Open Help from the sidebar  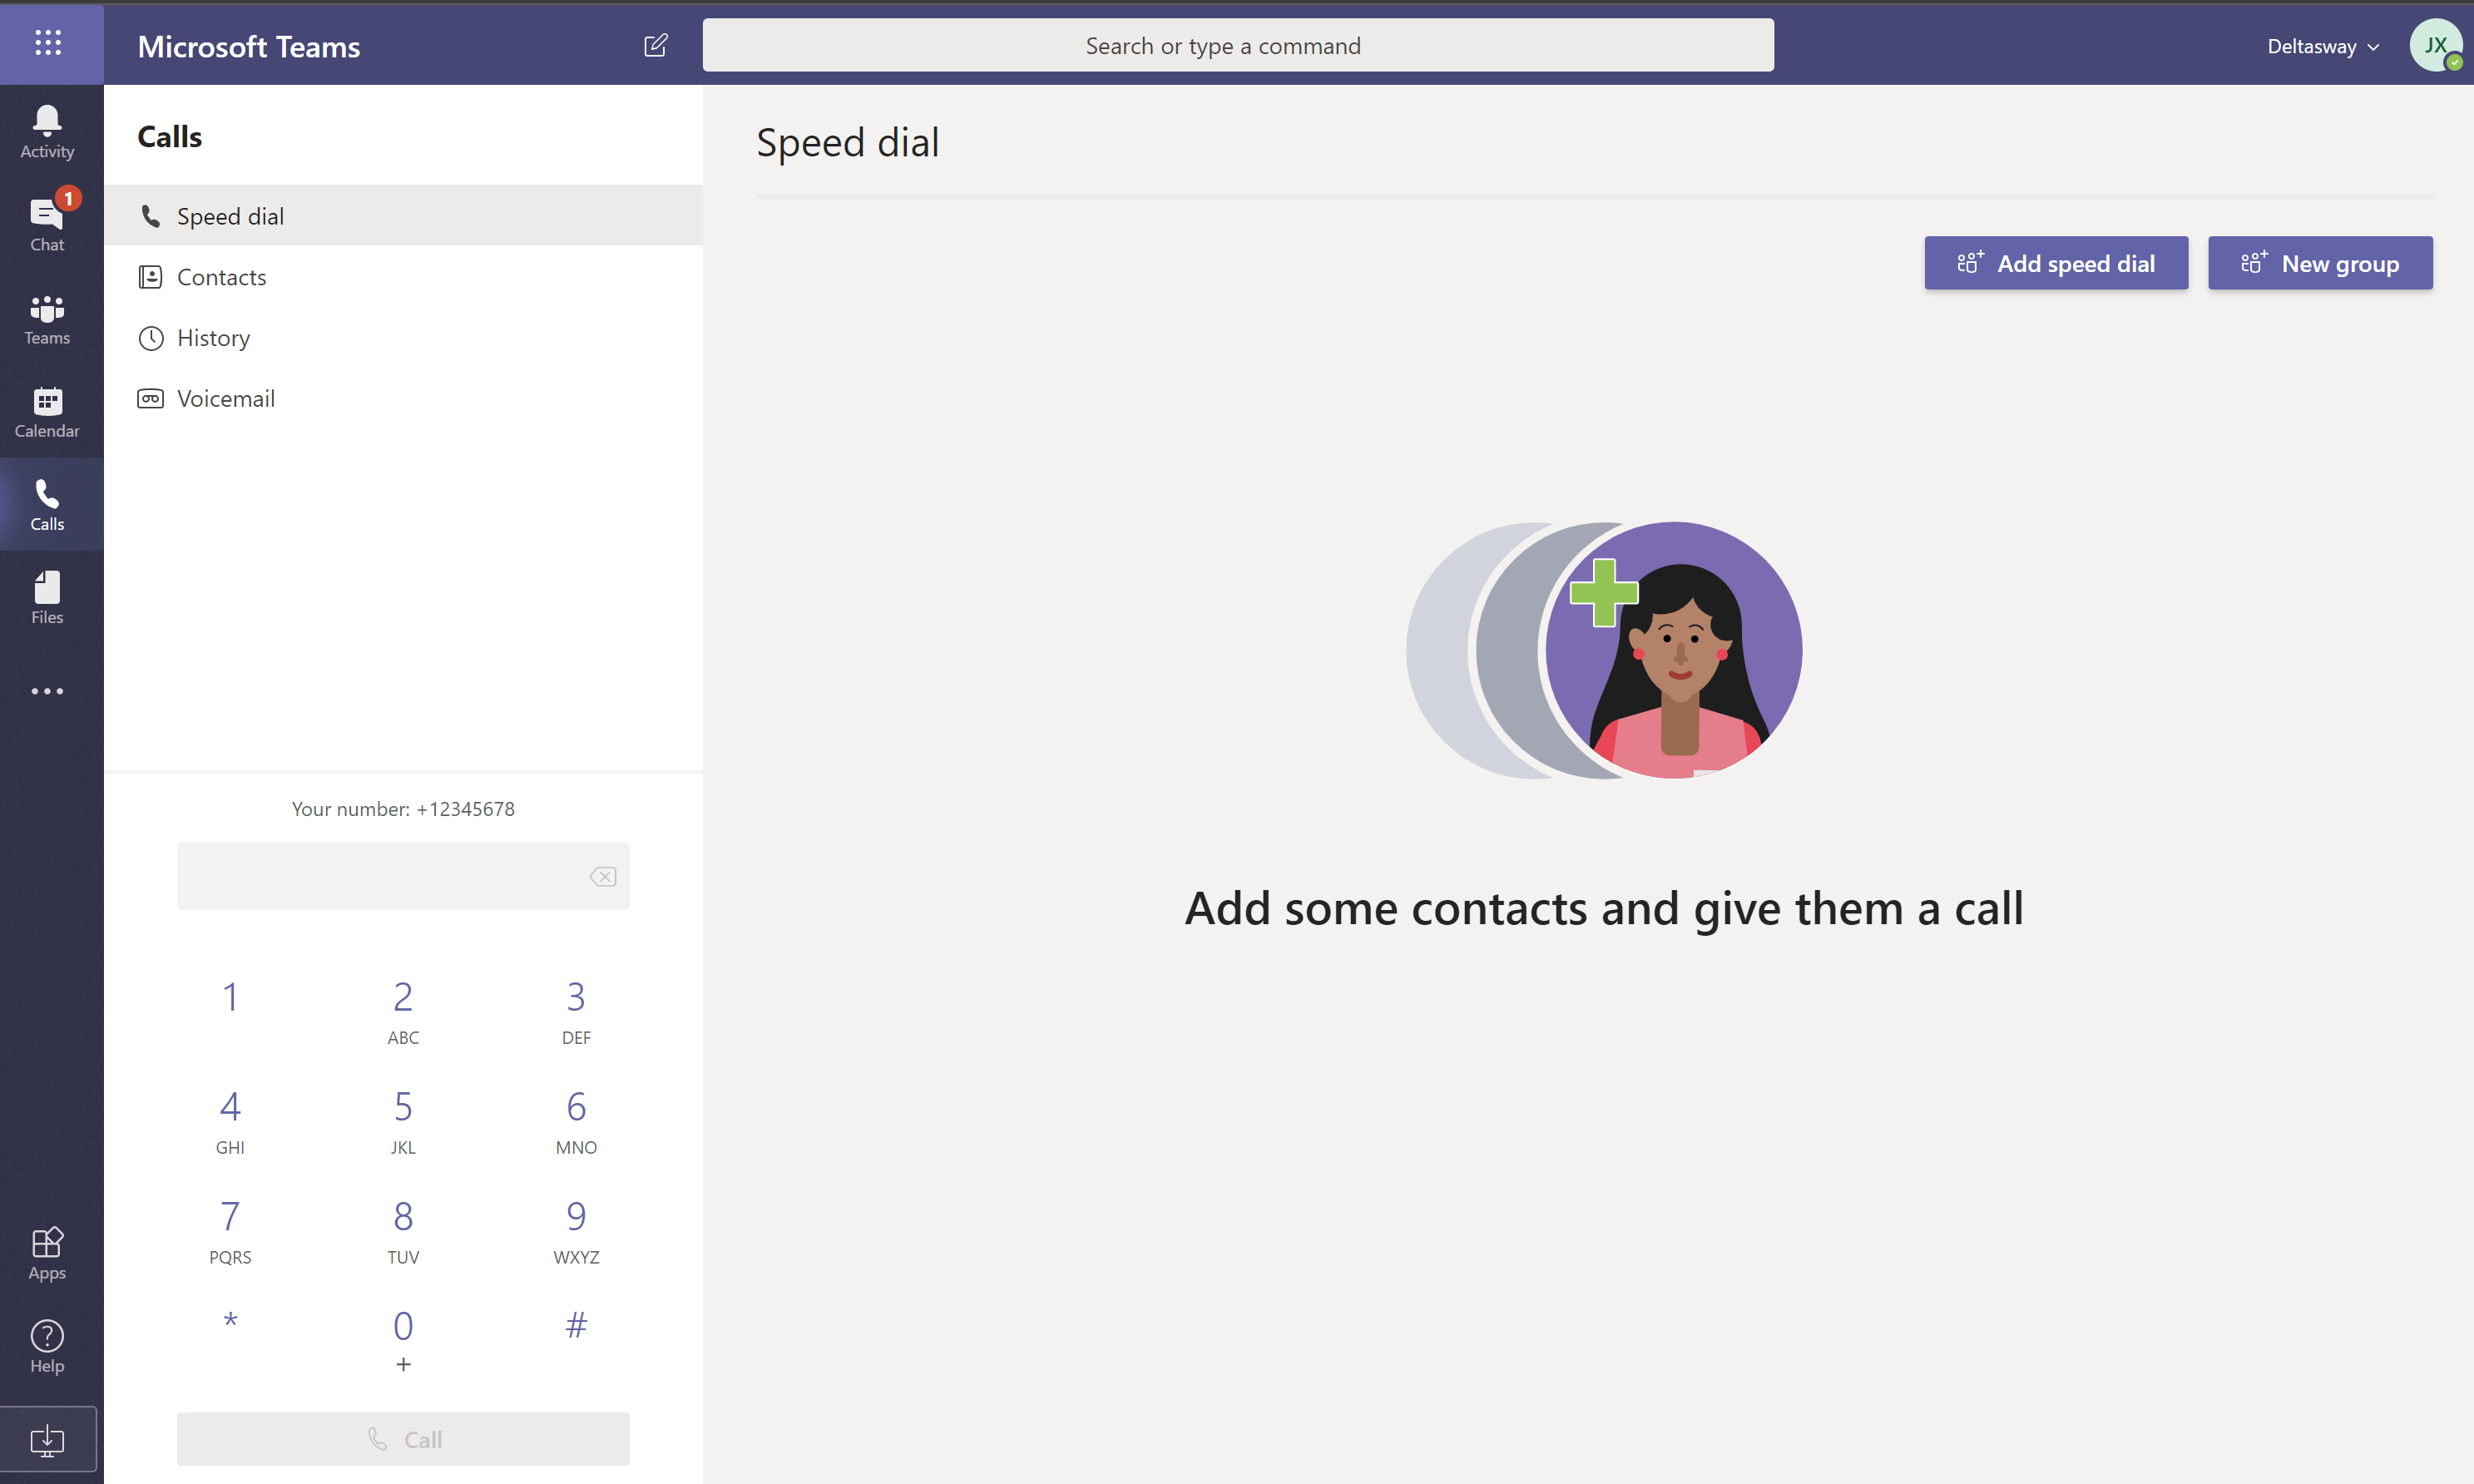47,1347
